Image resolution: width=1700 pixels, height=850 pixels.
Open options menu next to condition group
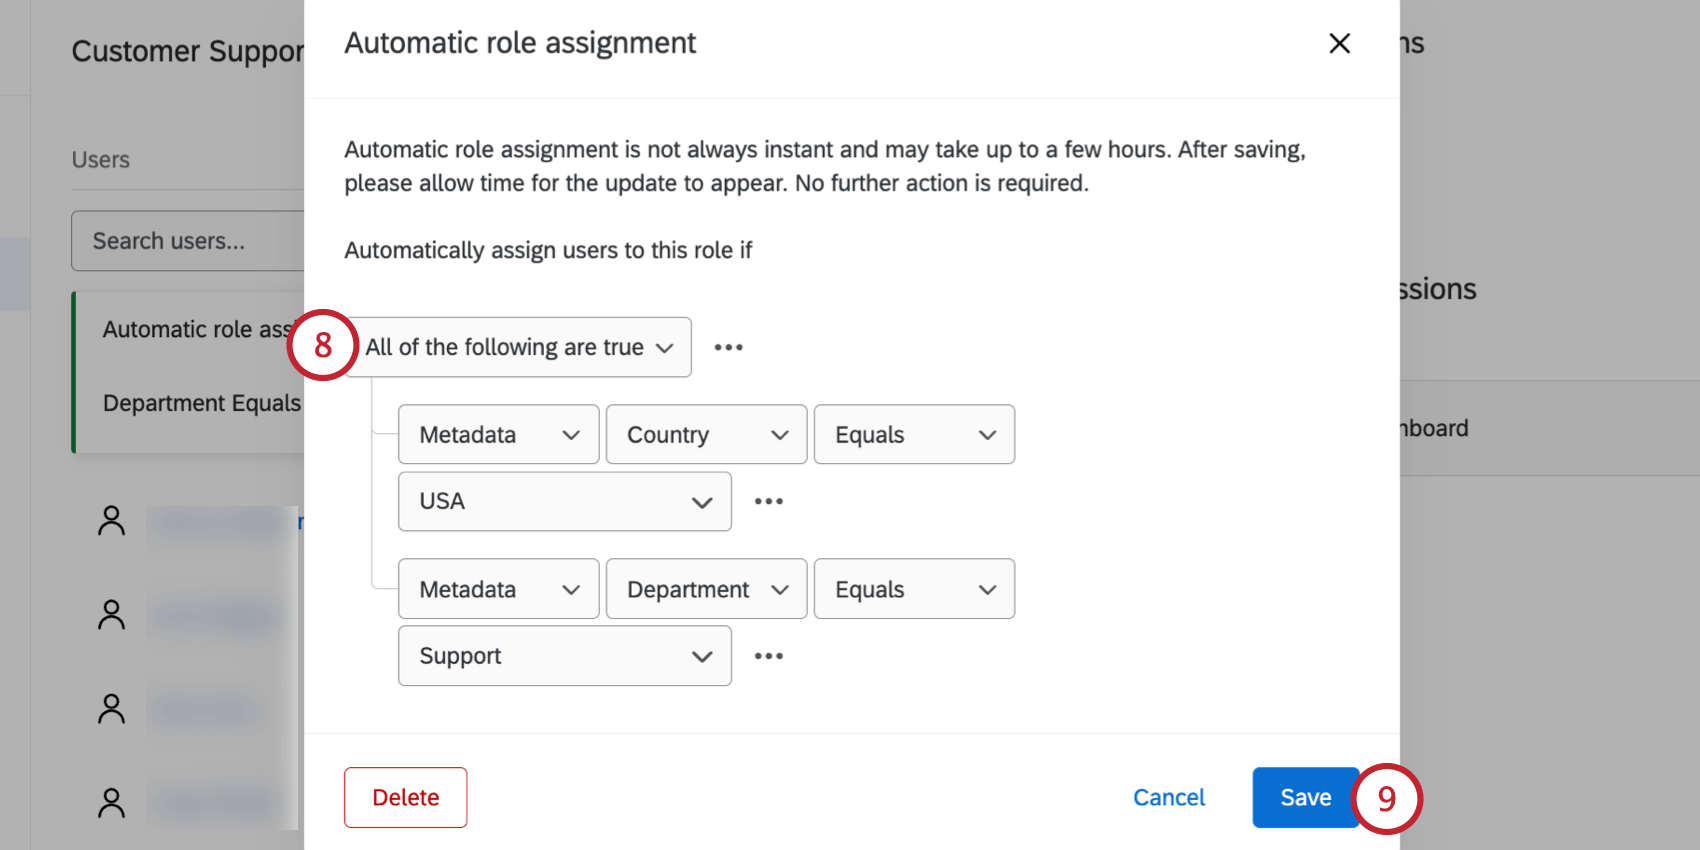(x=728, y=347)
